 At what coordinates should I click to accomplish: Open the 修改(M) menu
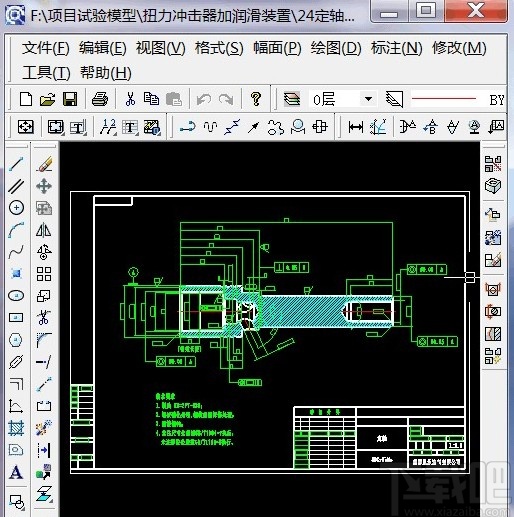(459, 48)
